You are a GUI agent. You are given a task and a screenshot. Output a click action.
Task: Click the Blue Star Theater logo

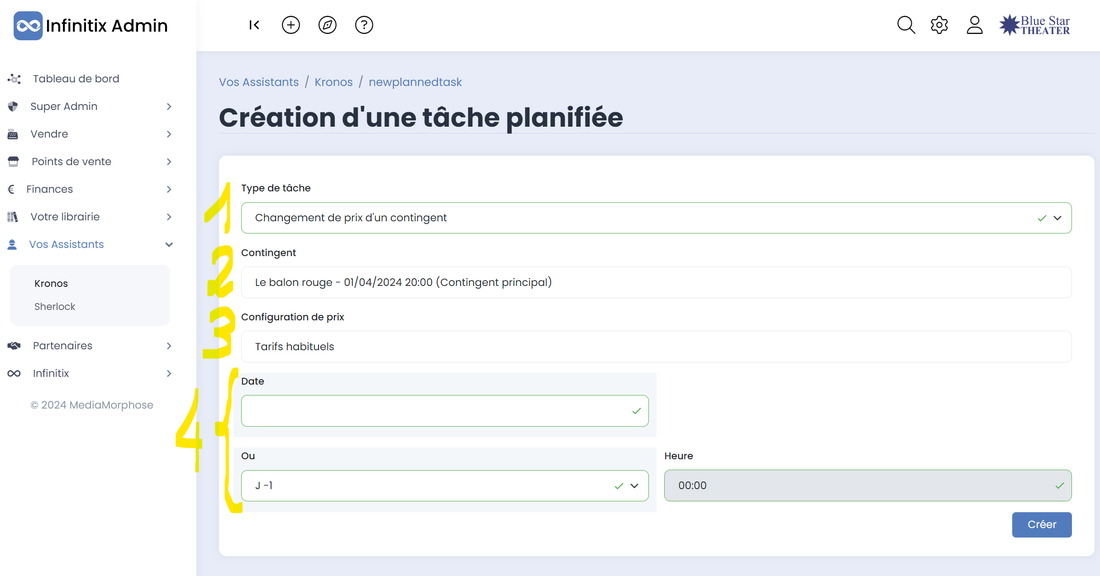[1035, 25]
